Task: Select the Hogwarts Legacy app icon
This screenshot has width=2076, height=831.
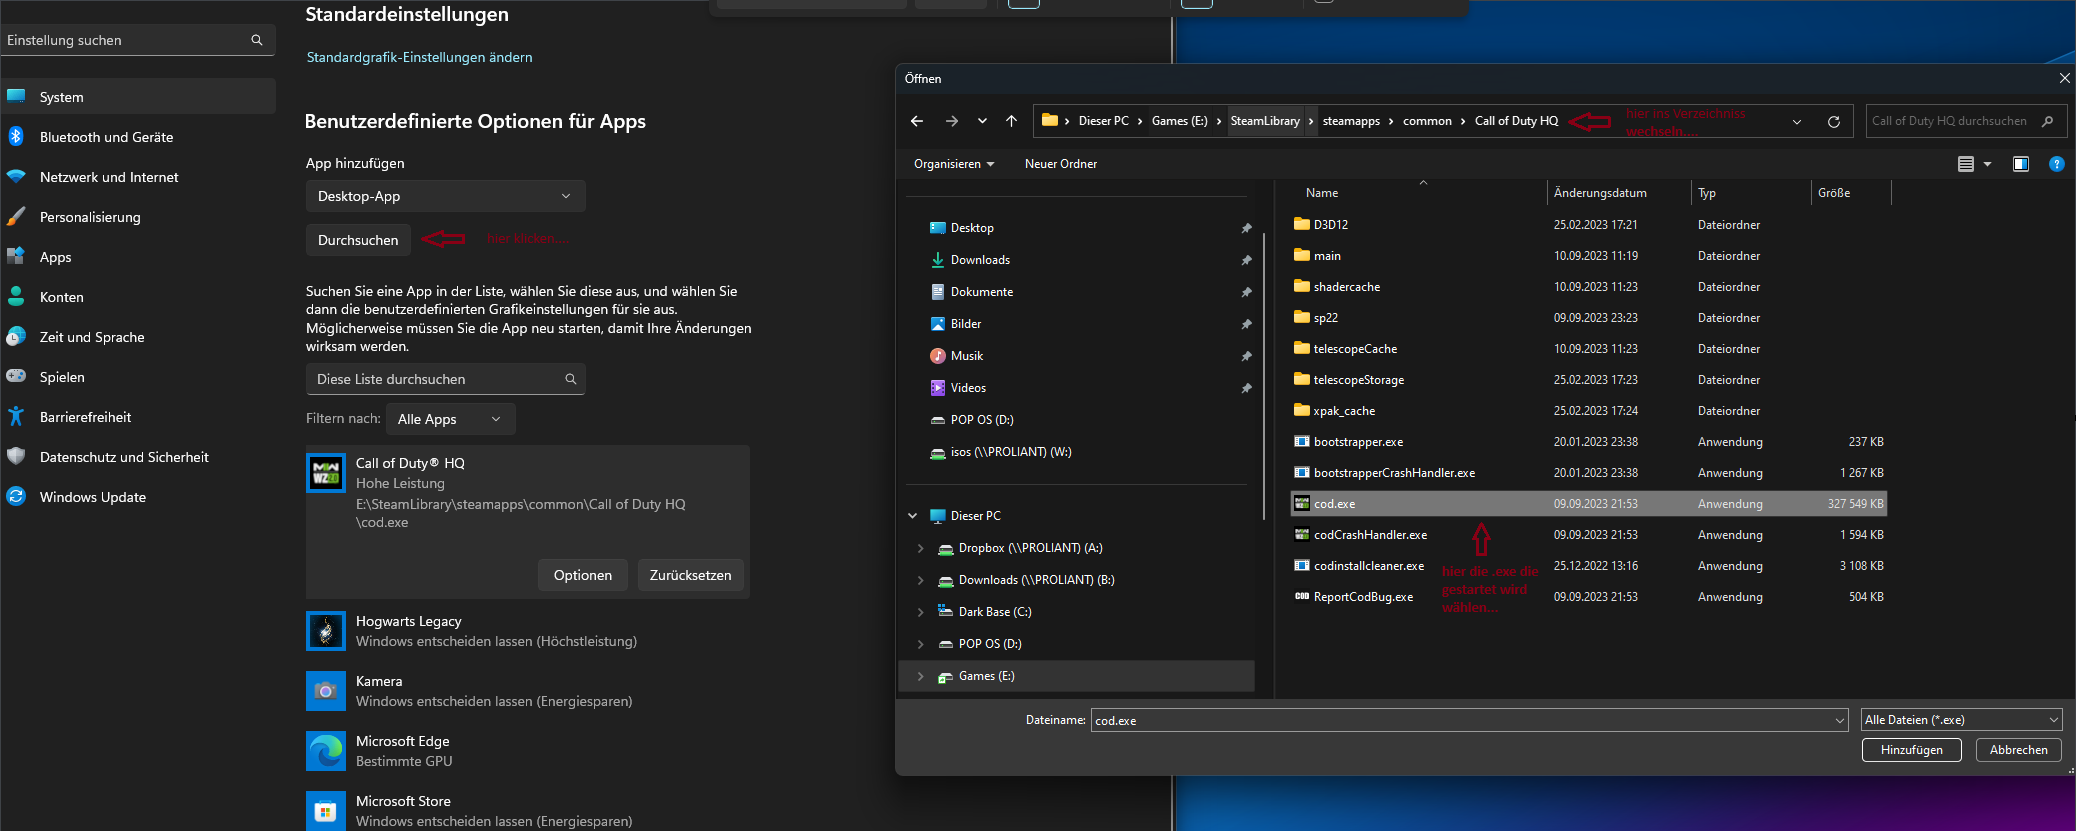Action: pyautogui.click(x=326, y=631)
